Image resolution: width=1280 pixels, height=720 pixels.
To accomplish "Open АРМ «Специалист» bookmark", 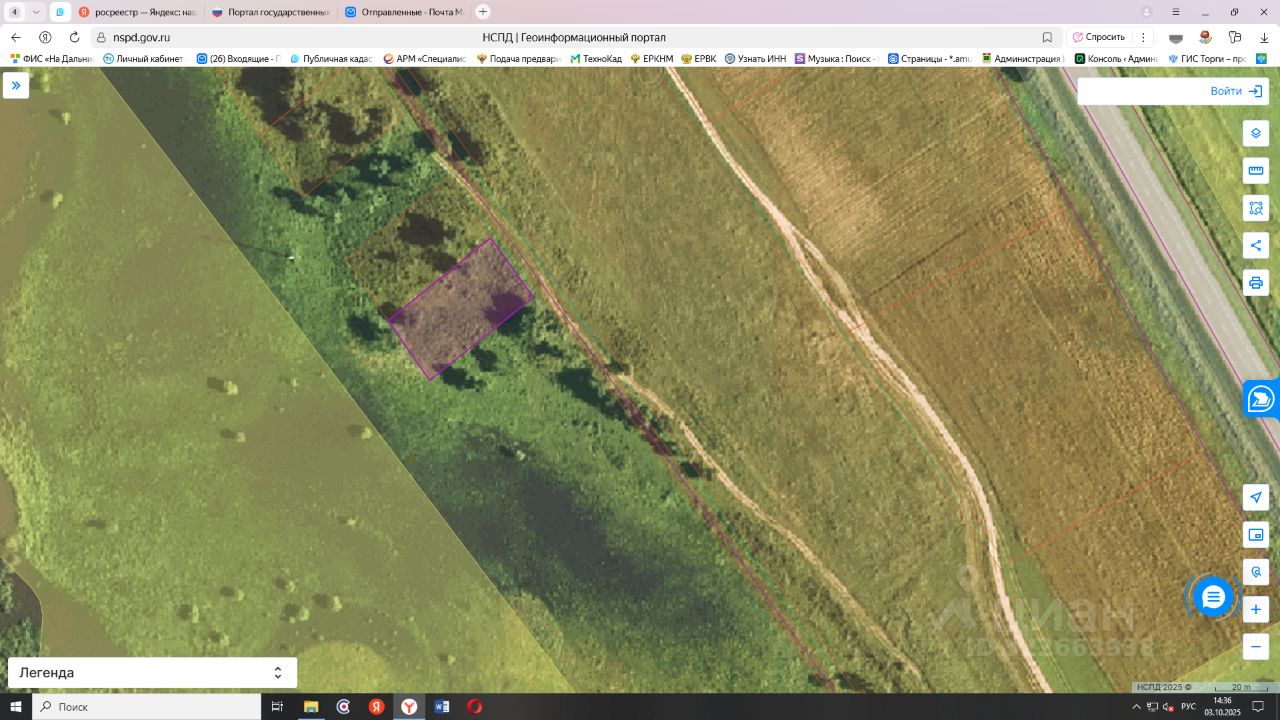I will (x=424, y=59).
